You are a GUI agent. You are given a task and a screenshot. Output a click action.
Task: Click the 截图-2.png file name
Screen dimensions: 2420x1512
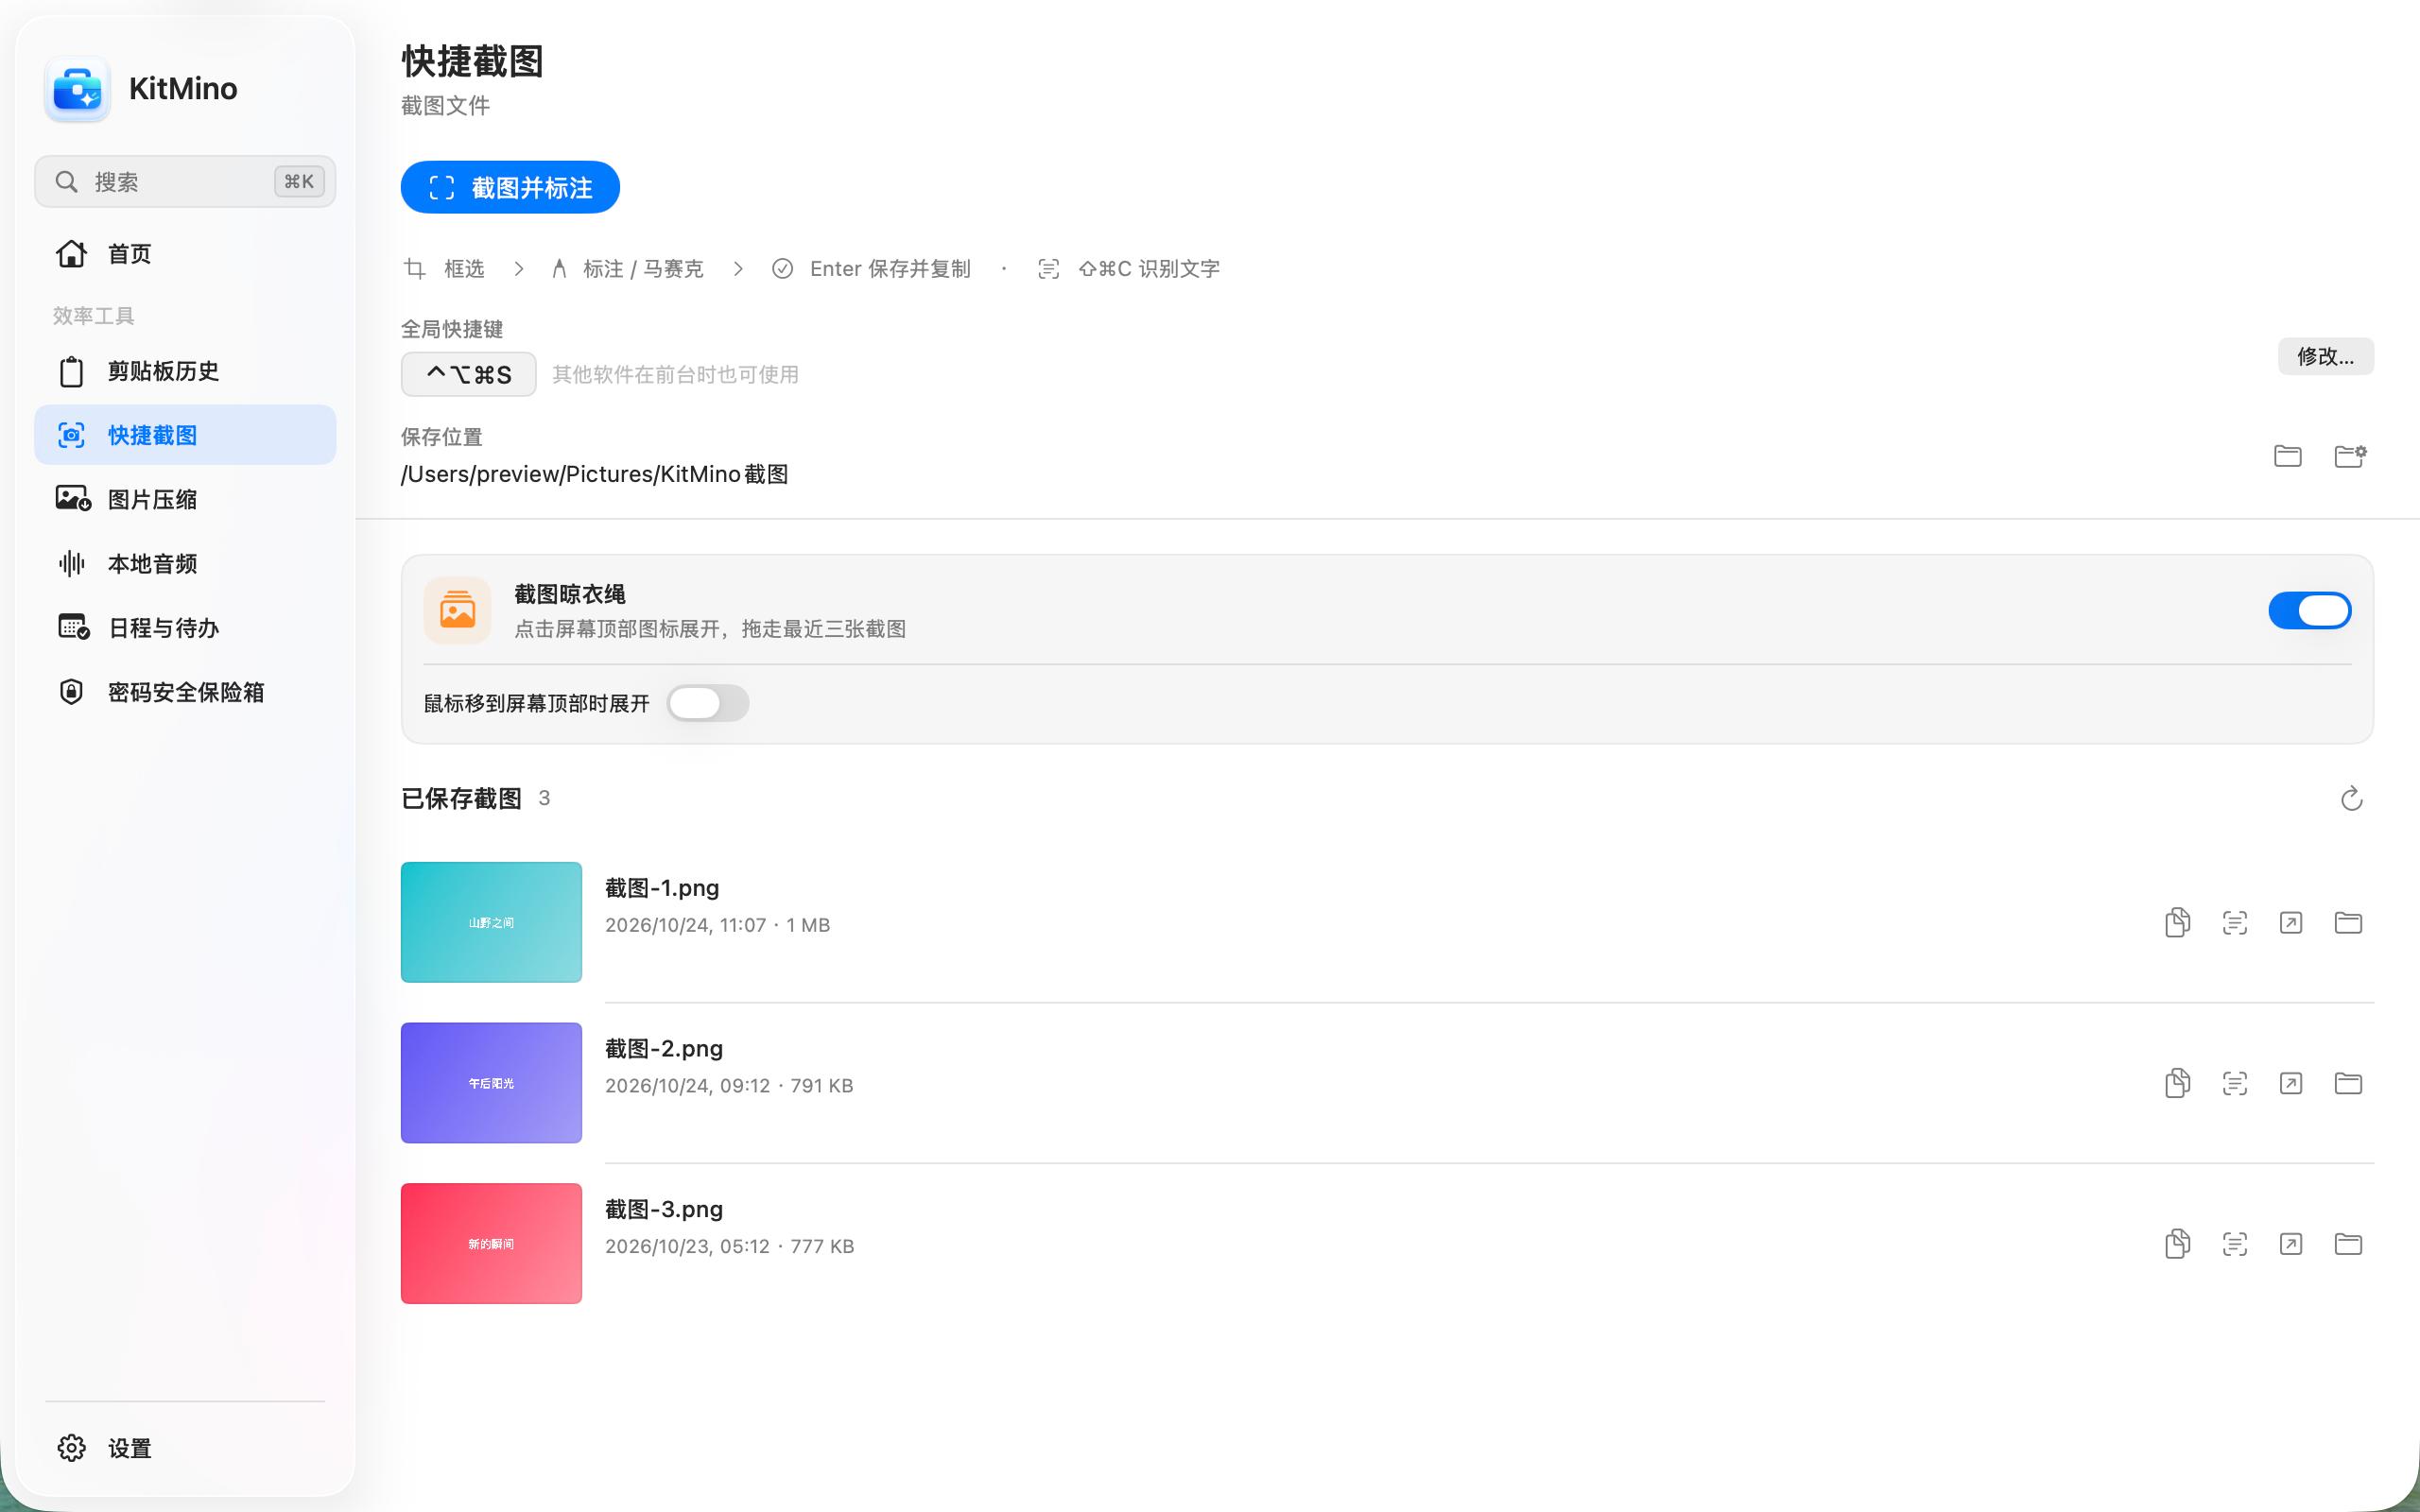[664, 1048]
